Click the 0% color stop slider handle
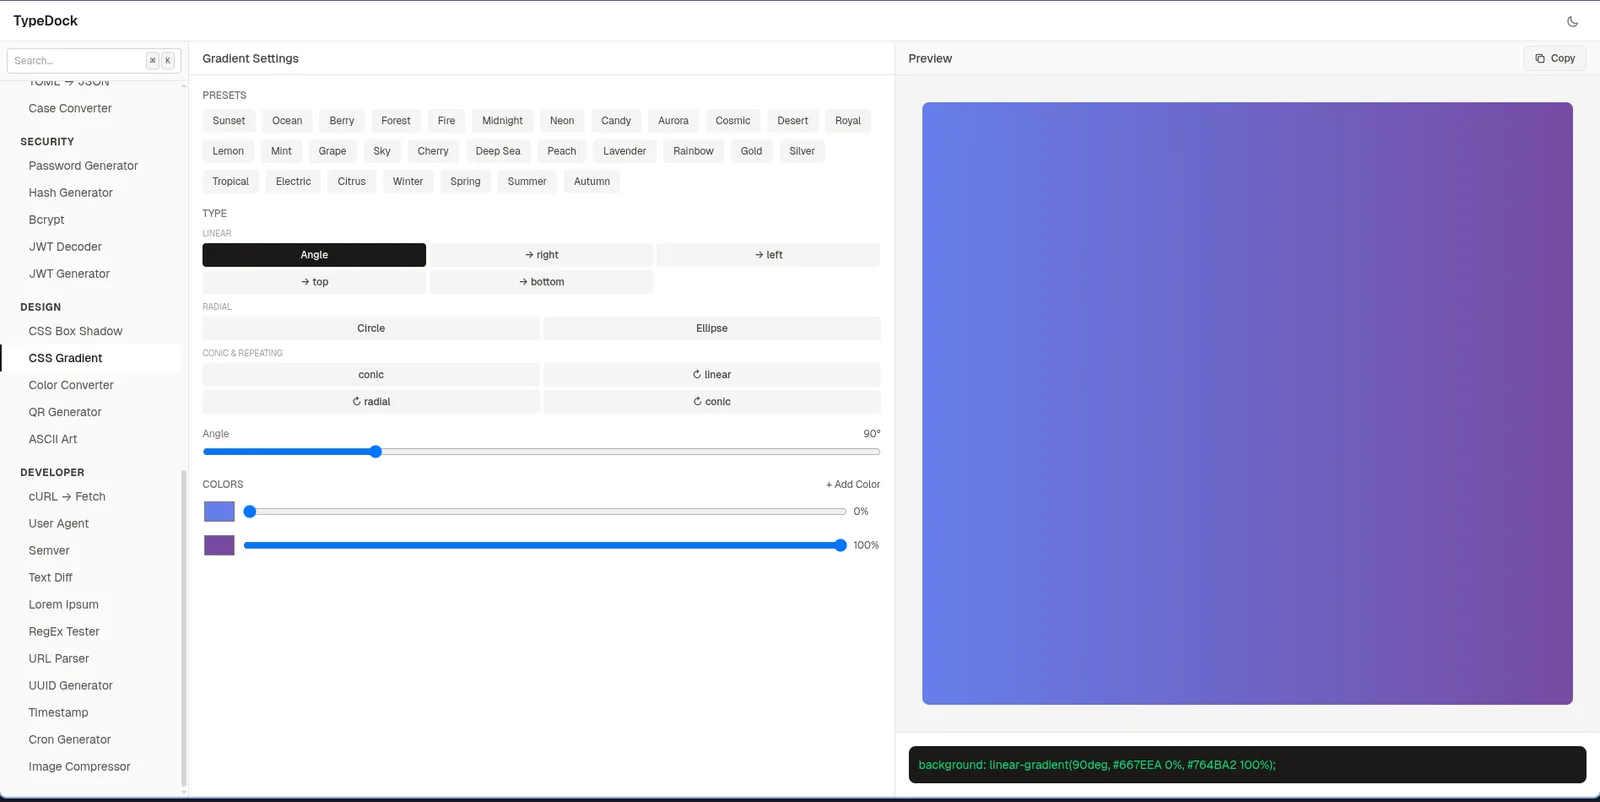The width and height of the screenshot is (1600, 802). pos(250,511)
